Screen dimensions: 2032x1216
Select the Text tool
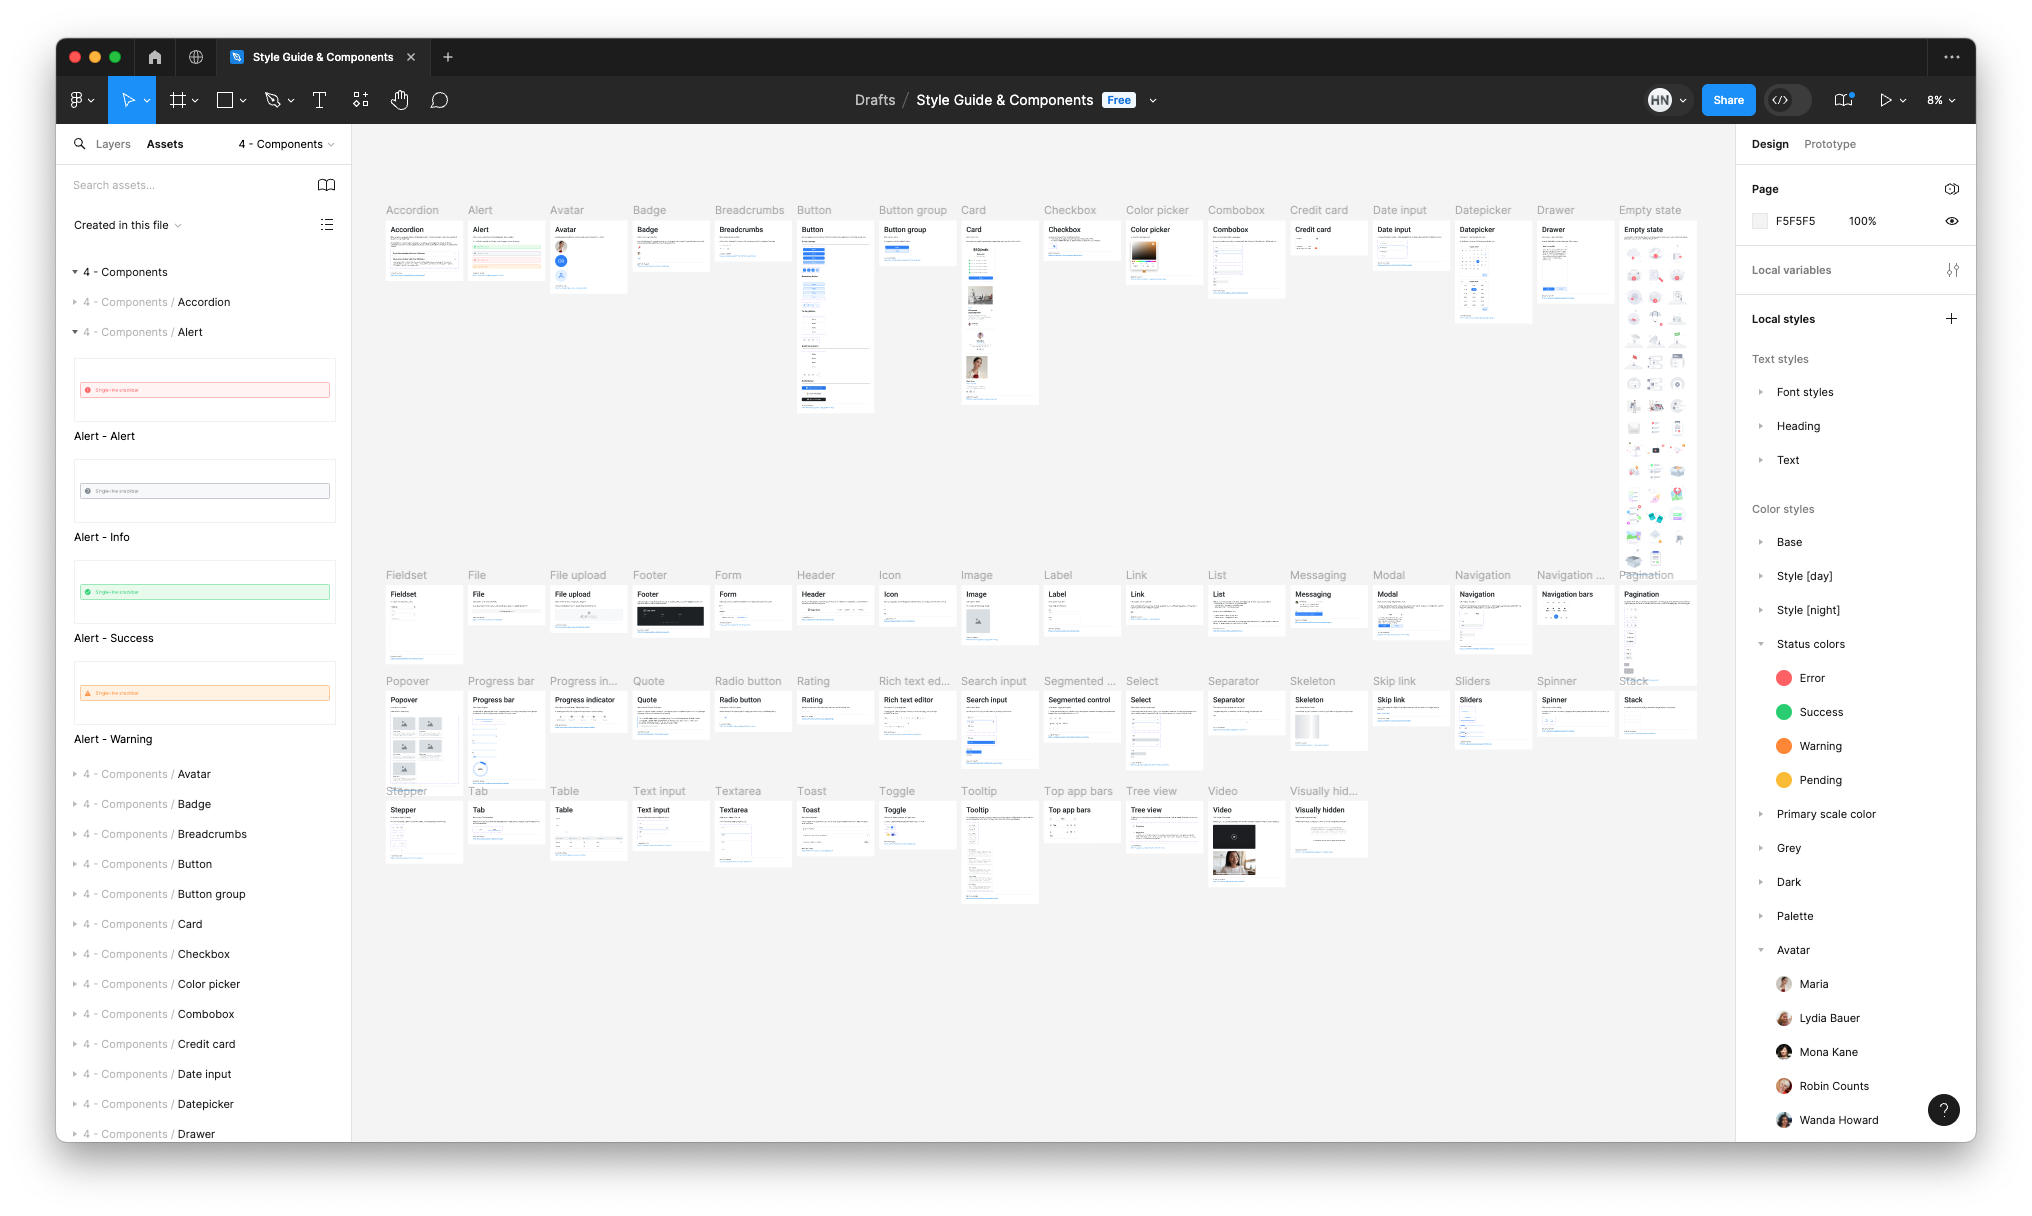point(320,100)
